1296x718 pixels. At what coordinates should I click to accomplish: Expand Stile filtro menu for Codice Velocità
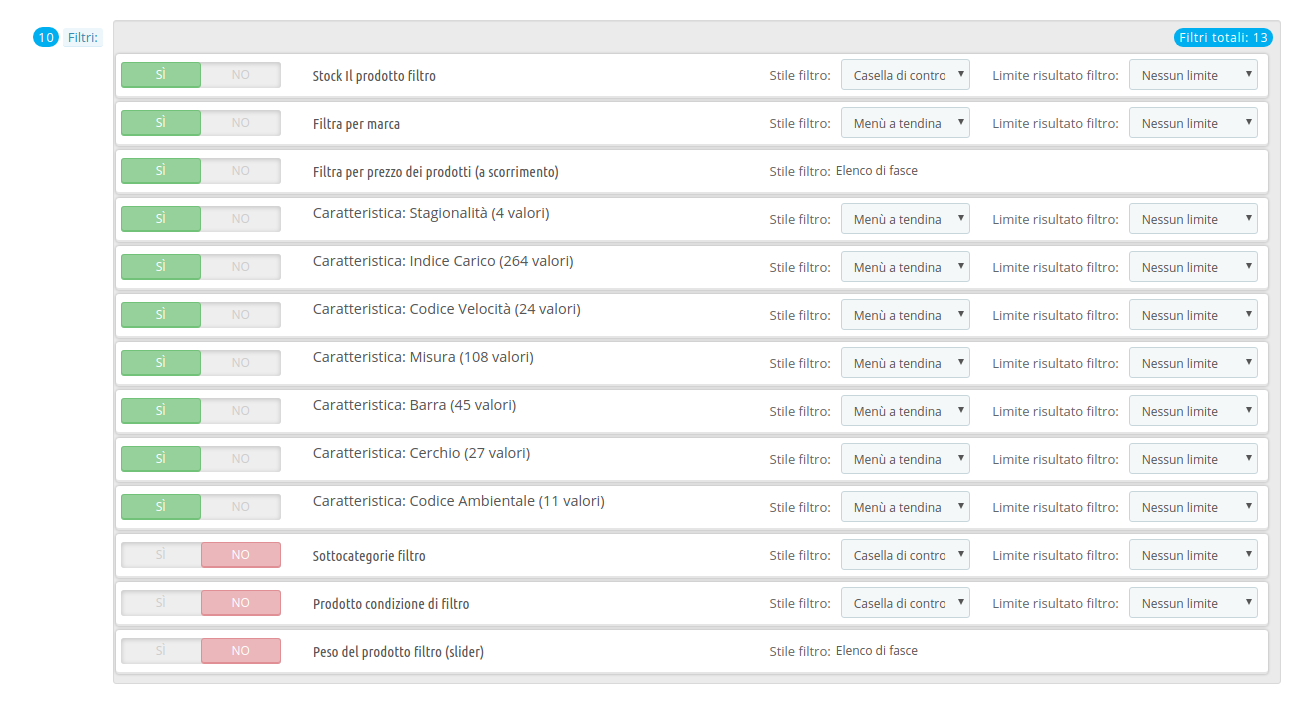click(x=905, y=315)
